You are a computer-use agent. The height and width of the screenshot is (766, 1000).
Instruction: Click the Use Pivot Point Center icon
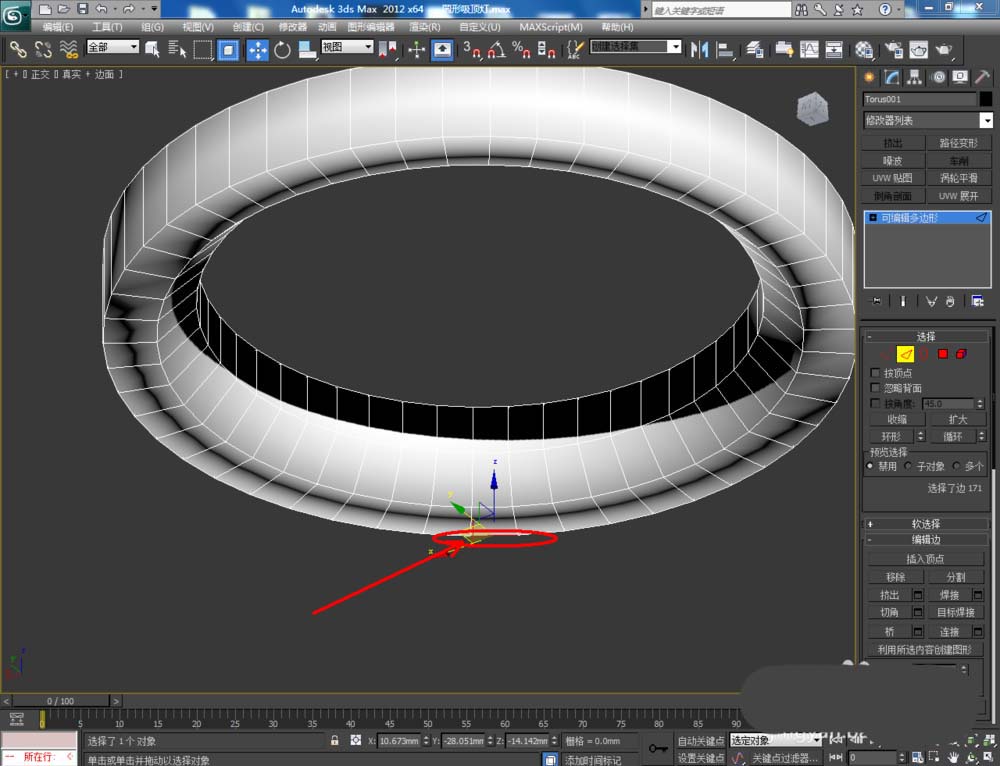coord(387,49)
